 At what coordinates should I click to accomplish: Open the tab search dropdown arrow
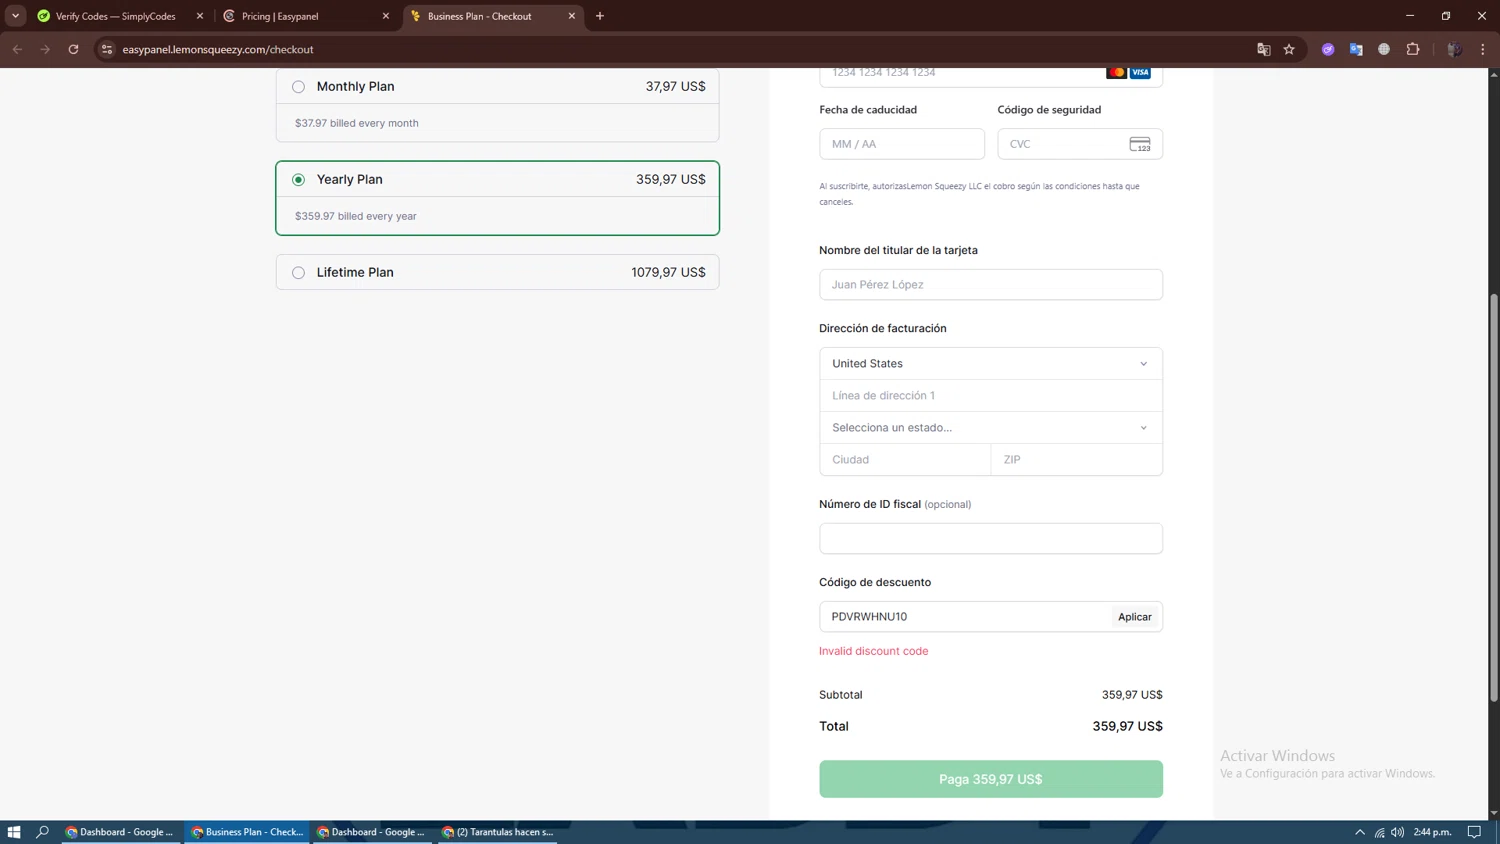coord(15,16)
